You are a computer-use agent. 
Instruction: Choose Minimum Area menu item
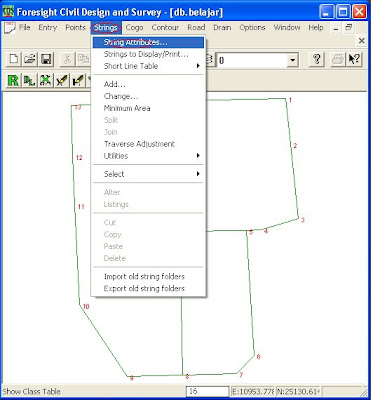tap(148, 108)
